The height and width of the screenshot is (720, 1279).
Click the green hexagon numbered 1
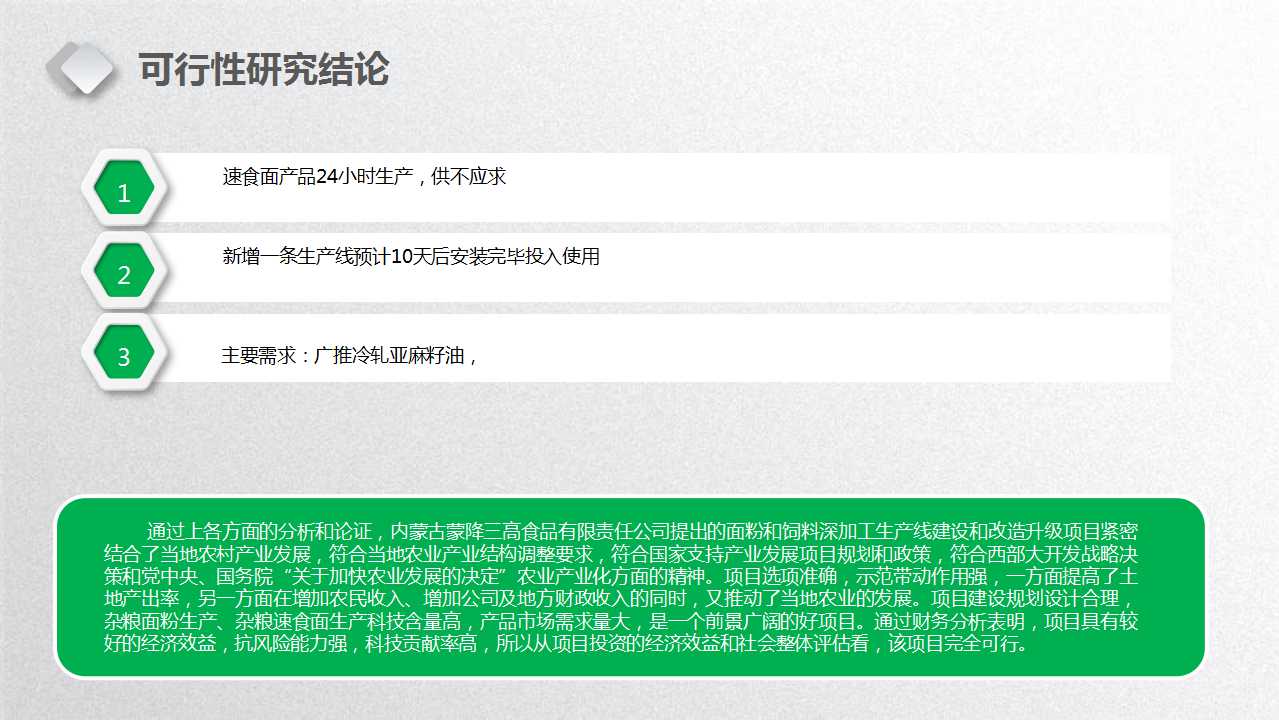click(124, 188)
